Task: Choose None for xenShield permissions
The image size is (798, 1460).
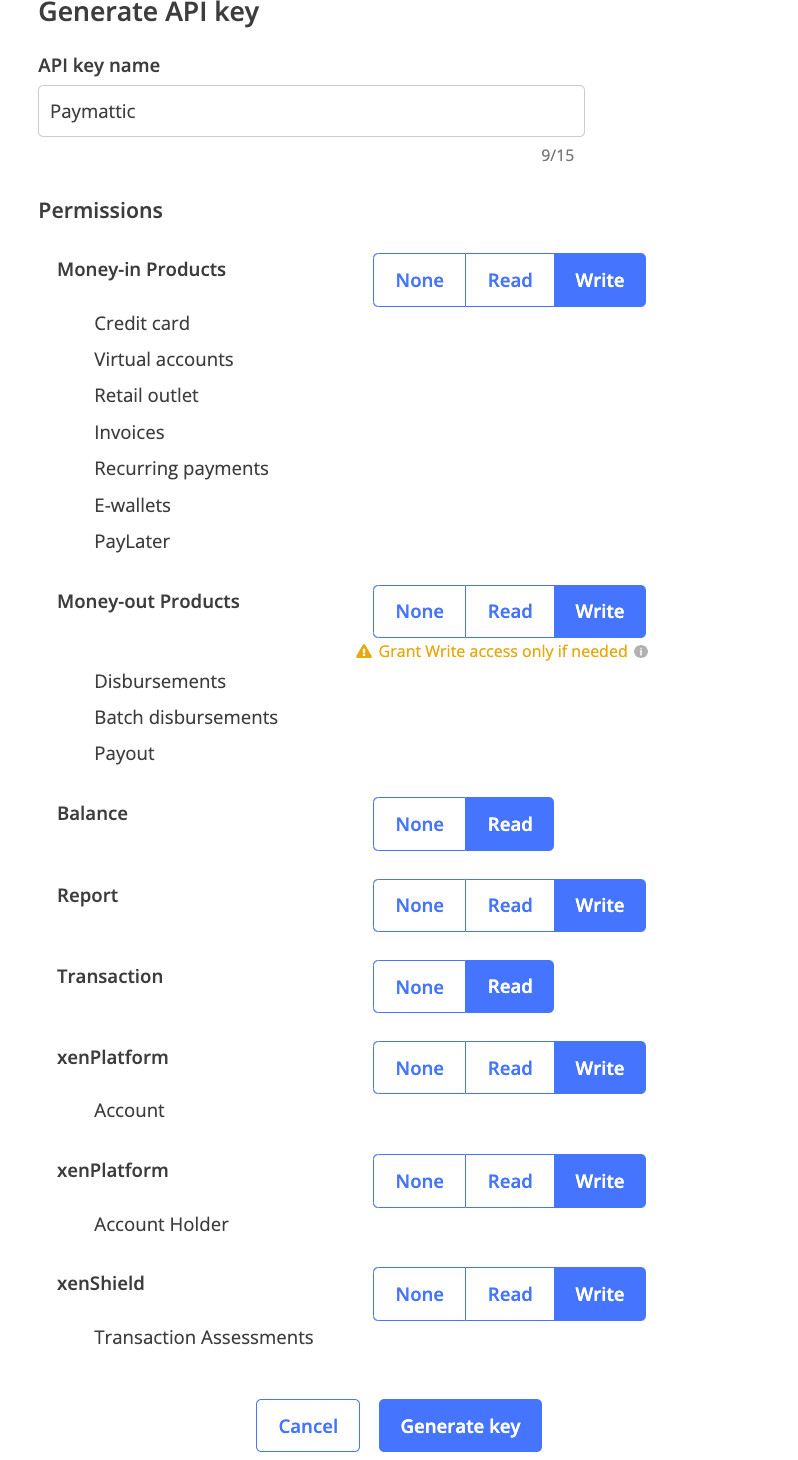Action: 419,1294
